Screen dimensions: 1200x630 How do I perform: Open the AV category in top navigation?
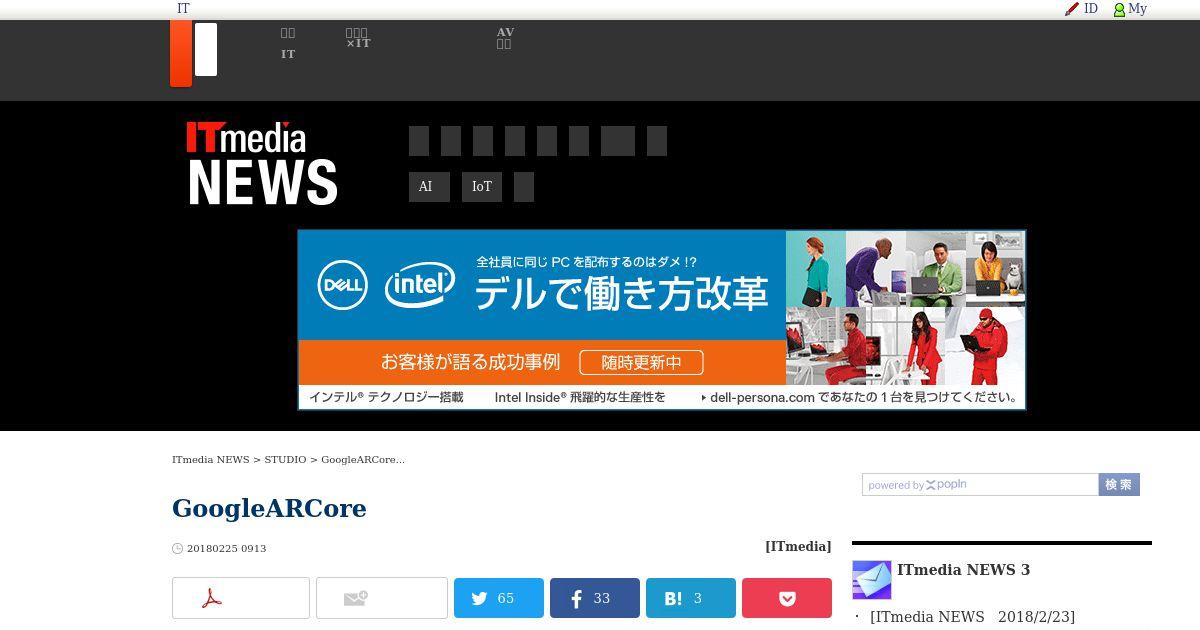[505, 38]
